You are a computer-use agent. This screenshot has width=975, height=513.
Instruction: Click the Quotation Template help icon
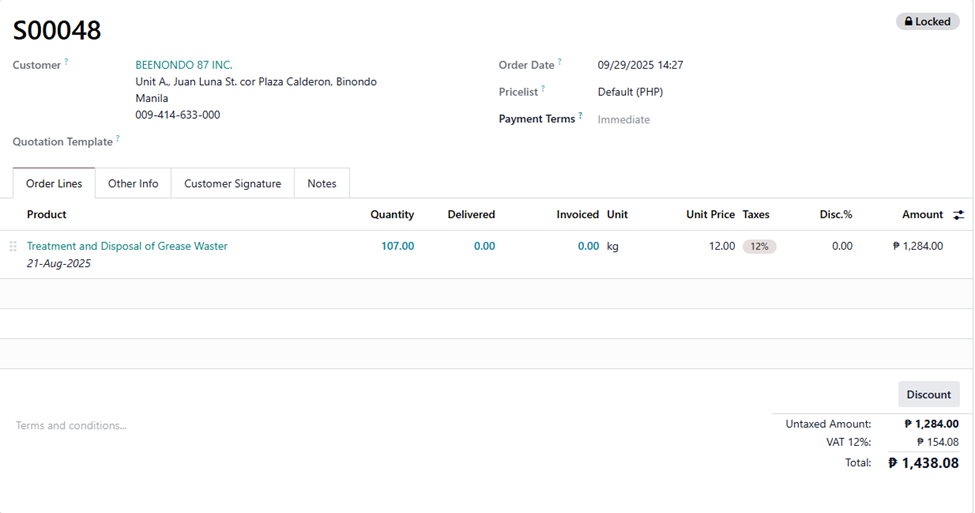(x=117, y=139)
